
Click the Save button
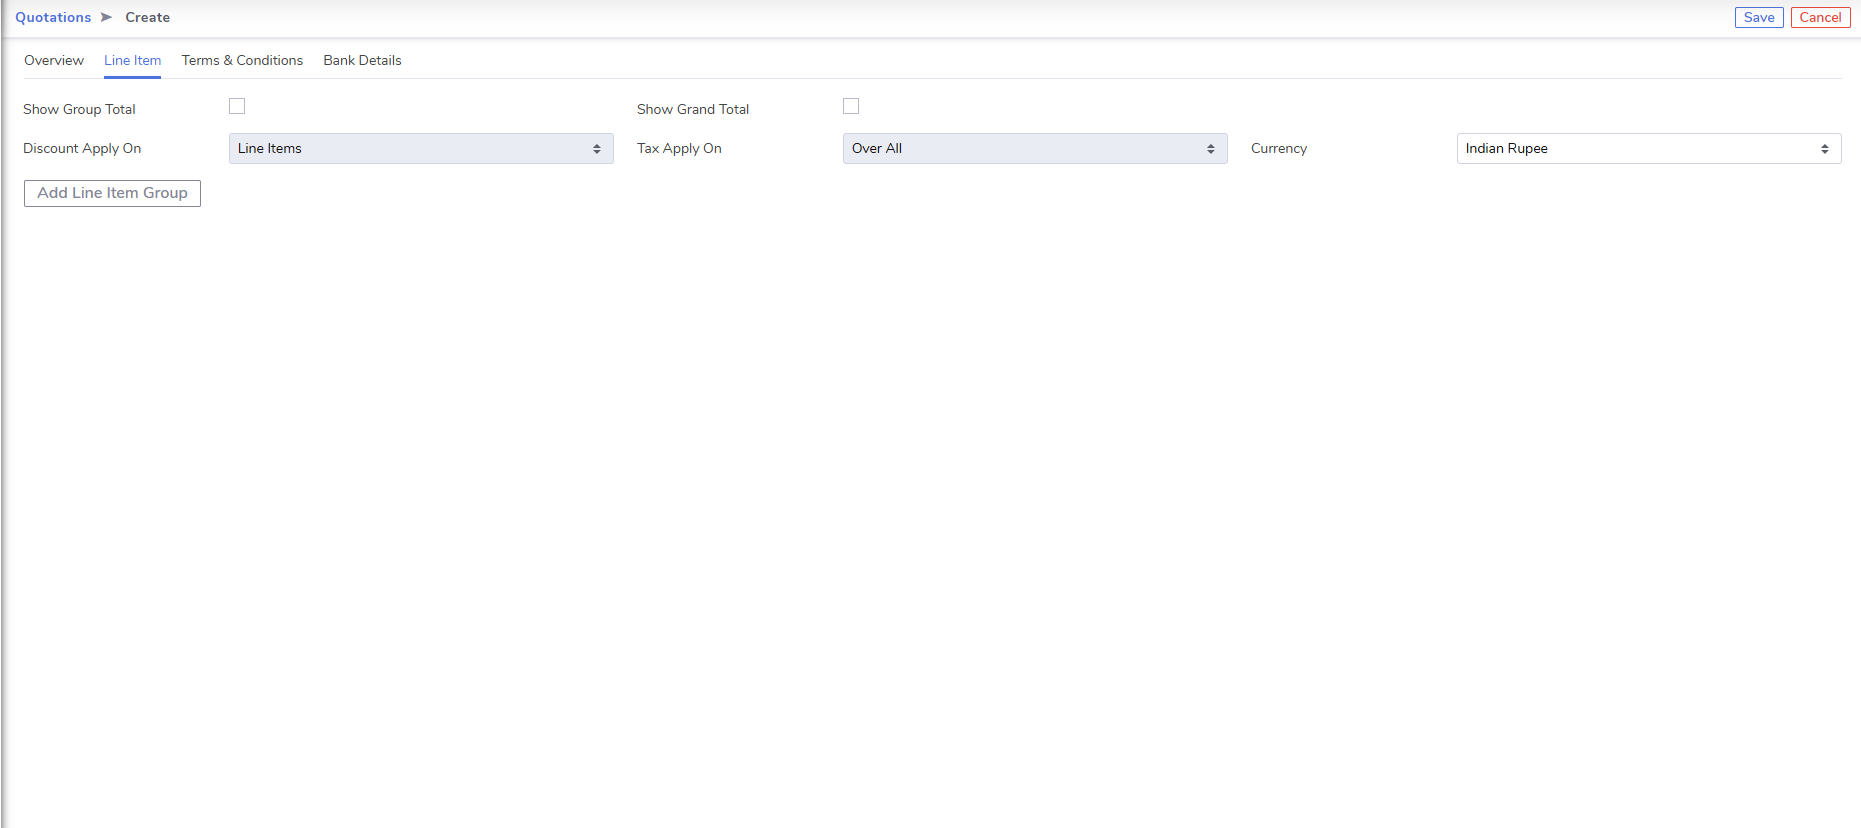[x=1759, y=17]
